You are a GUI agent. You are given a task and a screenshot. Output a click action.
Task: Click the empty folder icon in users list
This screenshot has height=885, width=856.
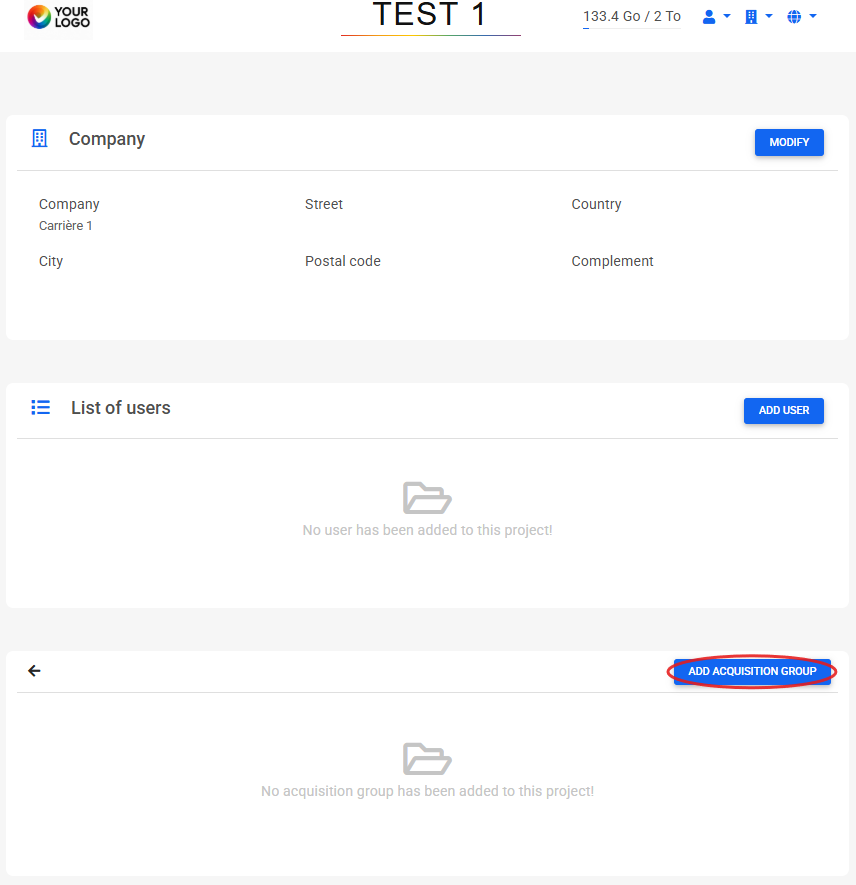tap(427, 497)
